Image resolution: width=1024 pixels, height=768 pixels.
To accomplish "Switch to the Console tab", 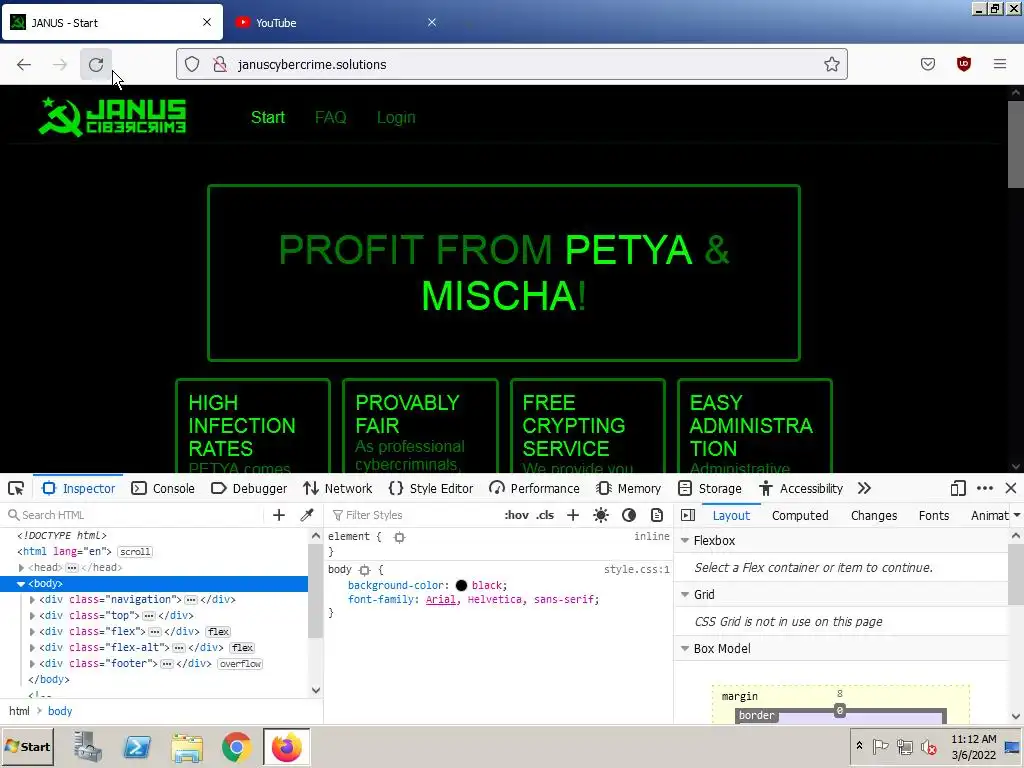I will pyautogui.click(x=163, y=488).
